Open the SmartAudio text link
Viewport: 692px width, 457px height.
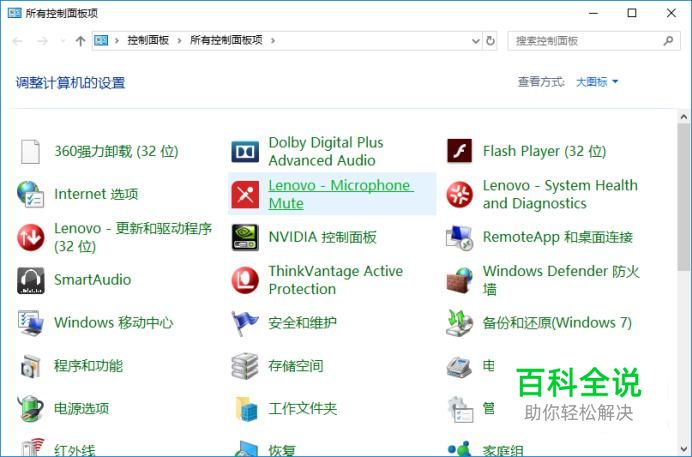pyautogui.click(x=92, y=279)
